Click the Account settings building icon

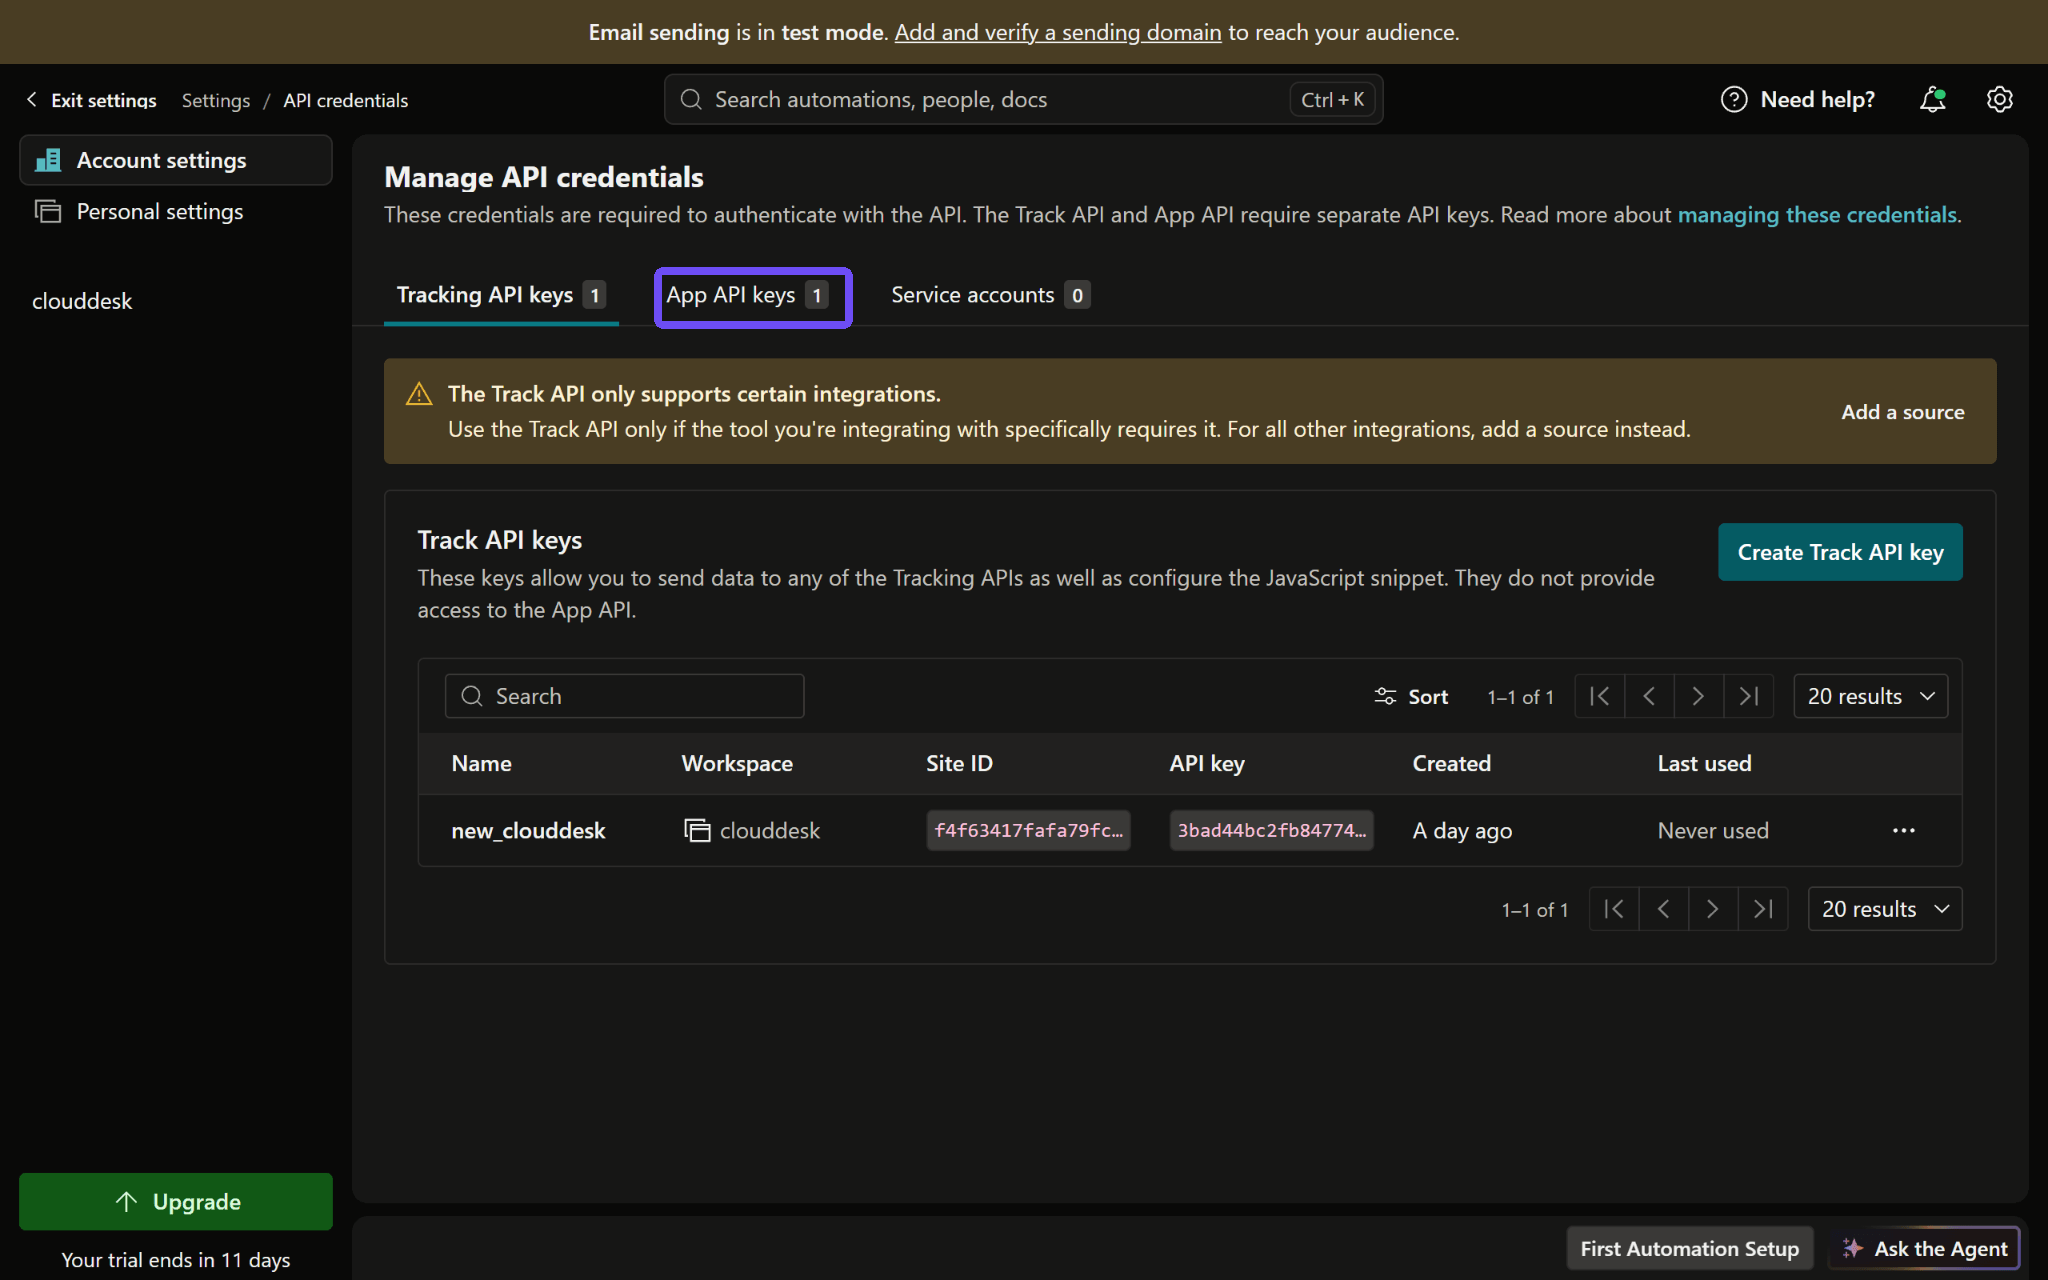[48, 160]
